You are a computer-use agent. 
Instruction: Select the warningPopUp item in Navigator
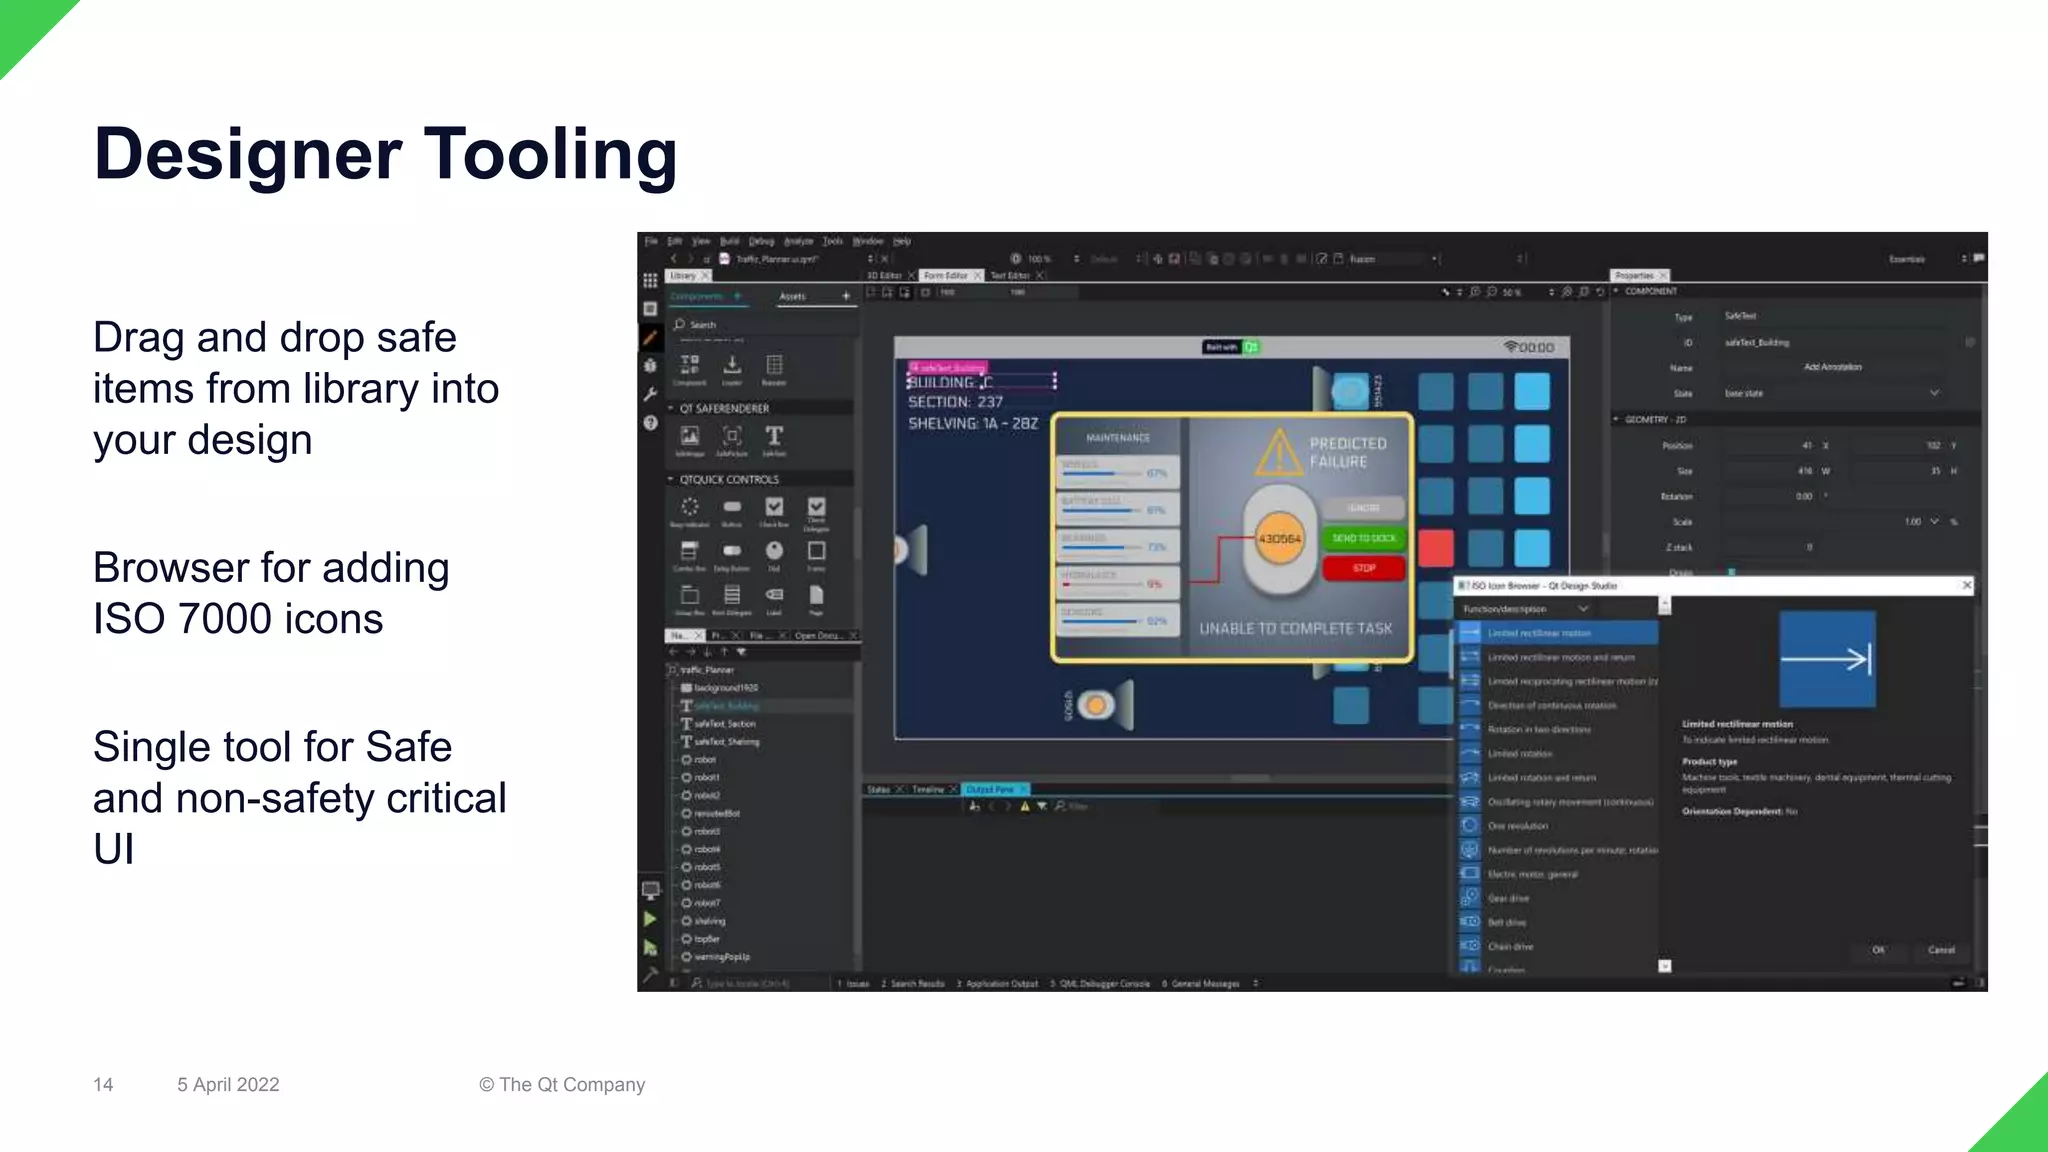[722, 957]
